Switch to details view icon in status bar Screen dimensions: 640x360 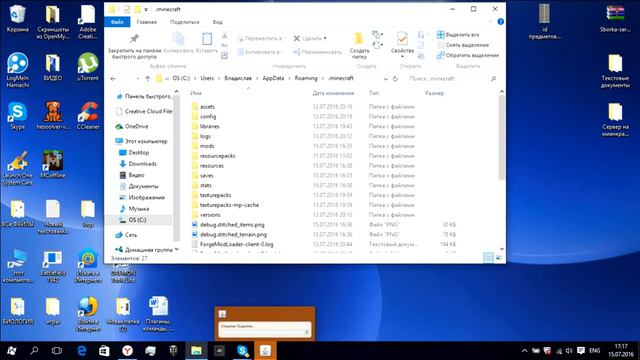(488, 258)
